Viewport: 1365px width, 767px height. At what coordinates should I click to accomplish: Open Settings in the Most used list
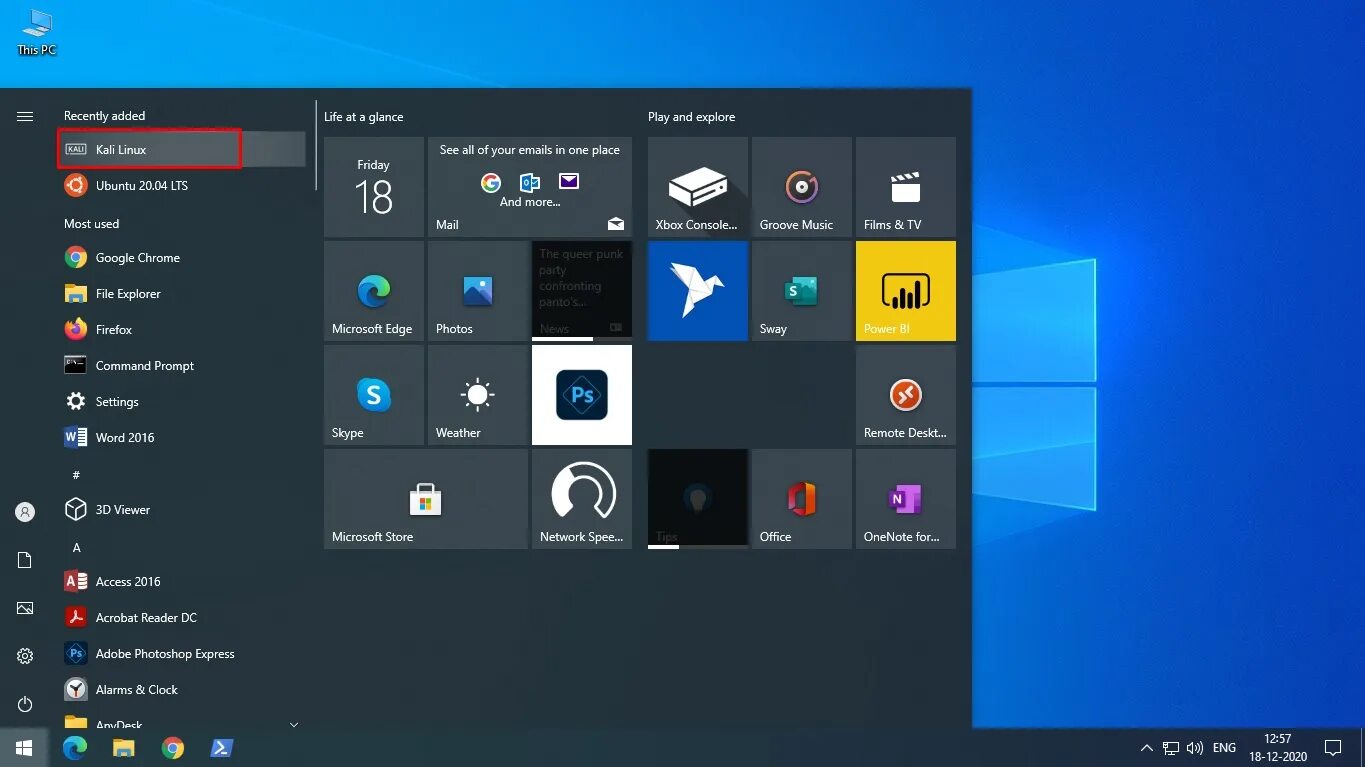click(181, 401)
